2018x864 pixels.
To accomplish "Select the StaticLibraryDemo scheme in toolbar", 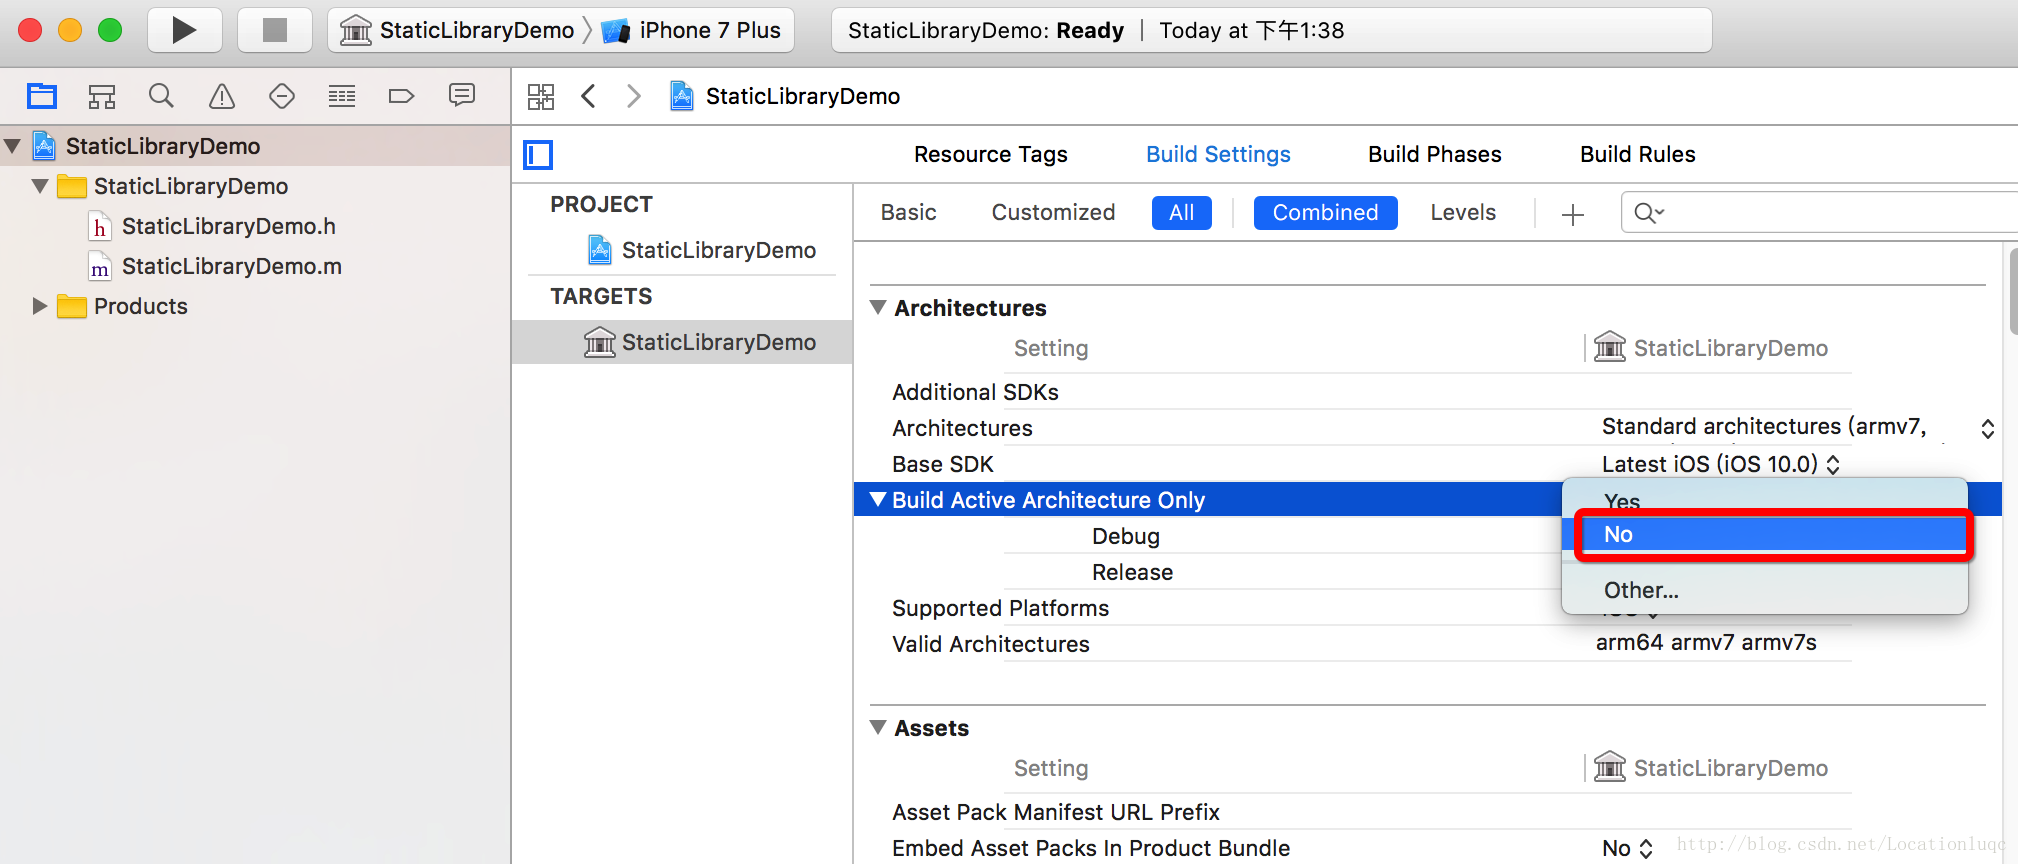I will 457,30.
